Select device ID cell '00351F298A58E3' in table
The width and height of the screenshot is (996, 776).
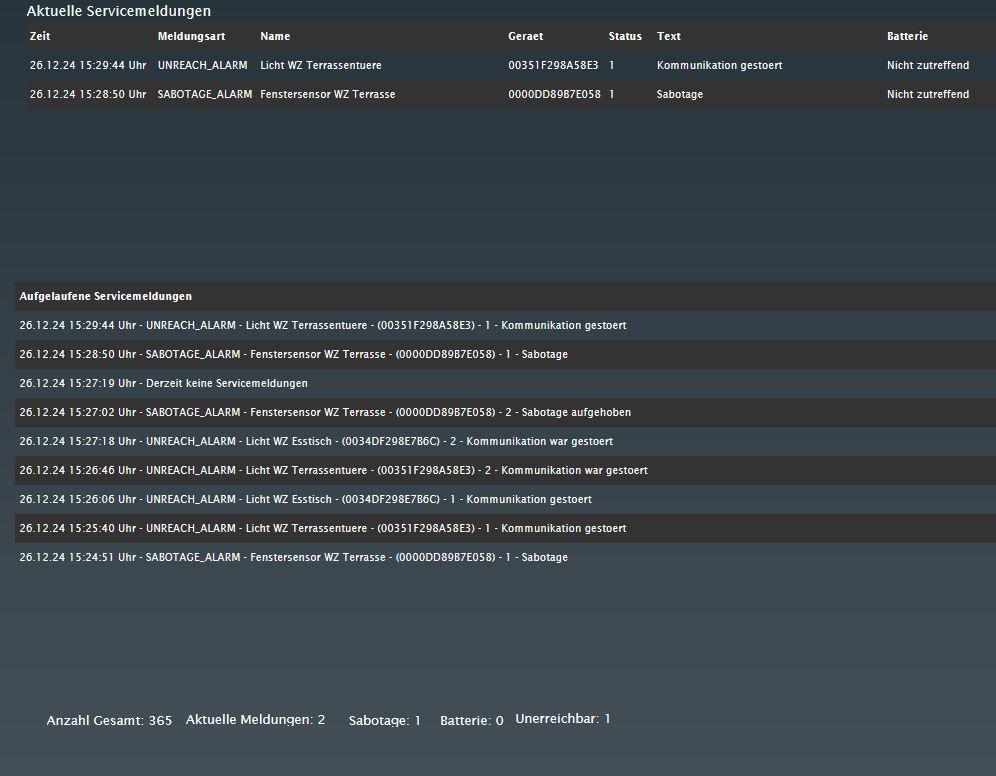pos(553,65)
